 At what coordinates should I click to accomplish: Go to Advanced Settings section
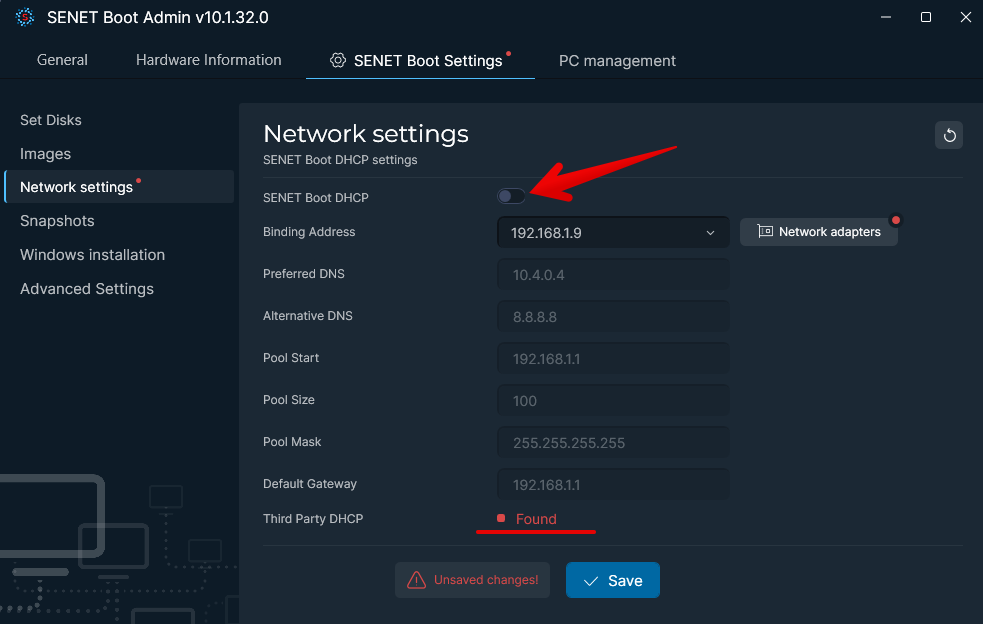(x=86, y=288)
